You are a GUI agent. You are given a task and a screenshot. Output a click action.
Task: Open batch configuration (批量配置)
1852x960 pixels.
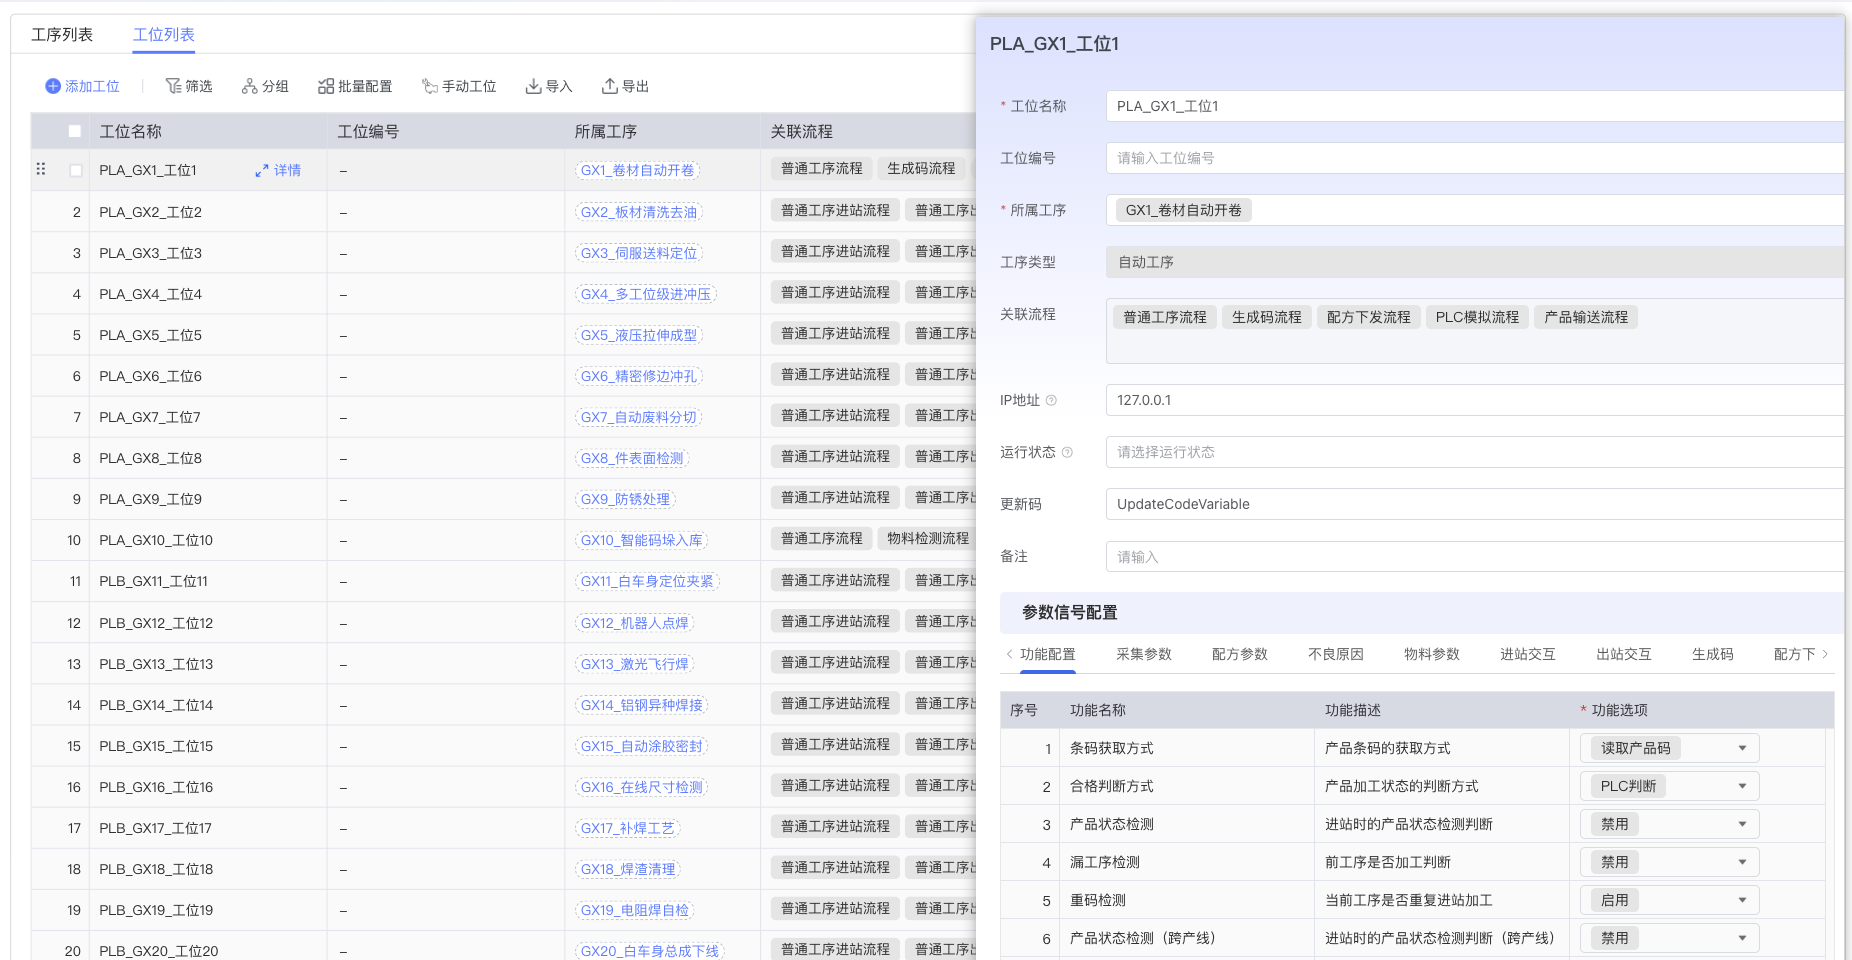pos(326,87)
